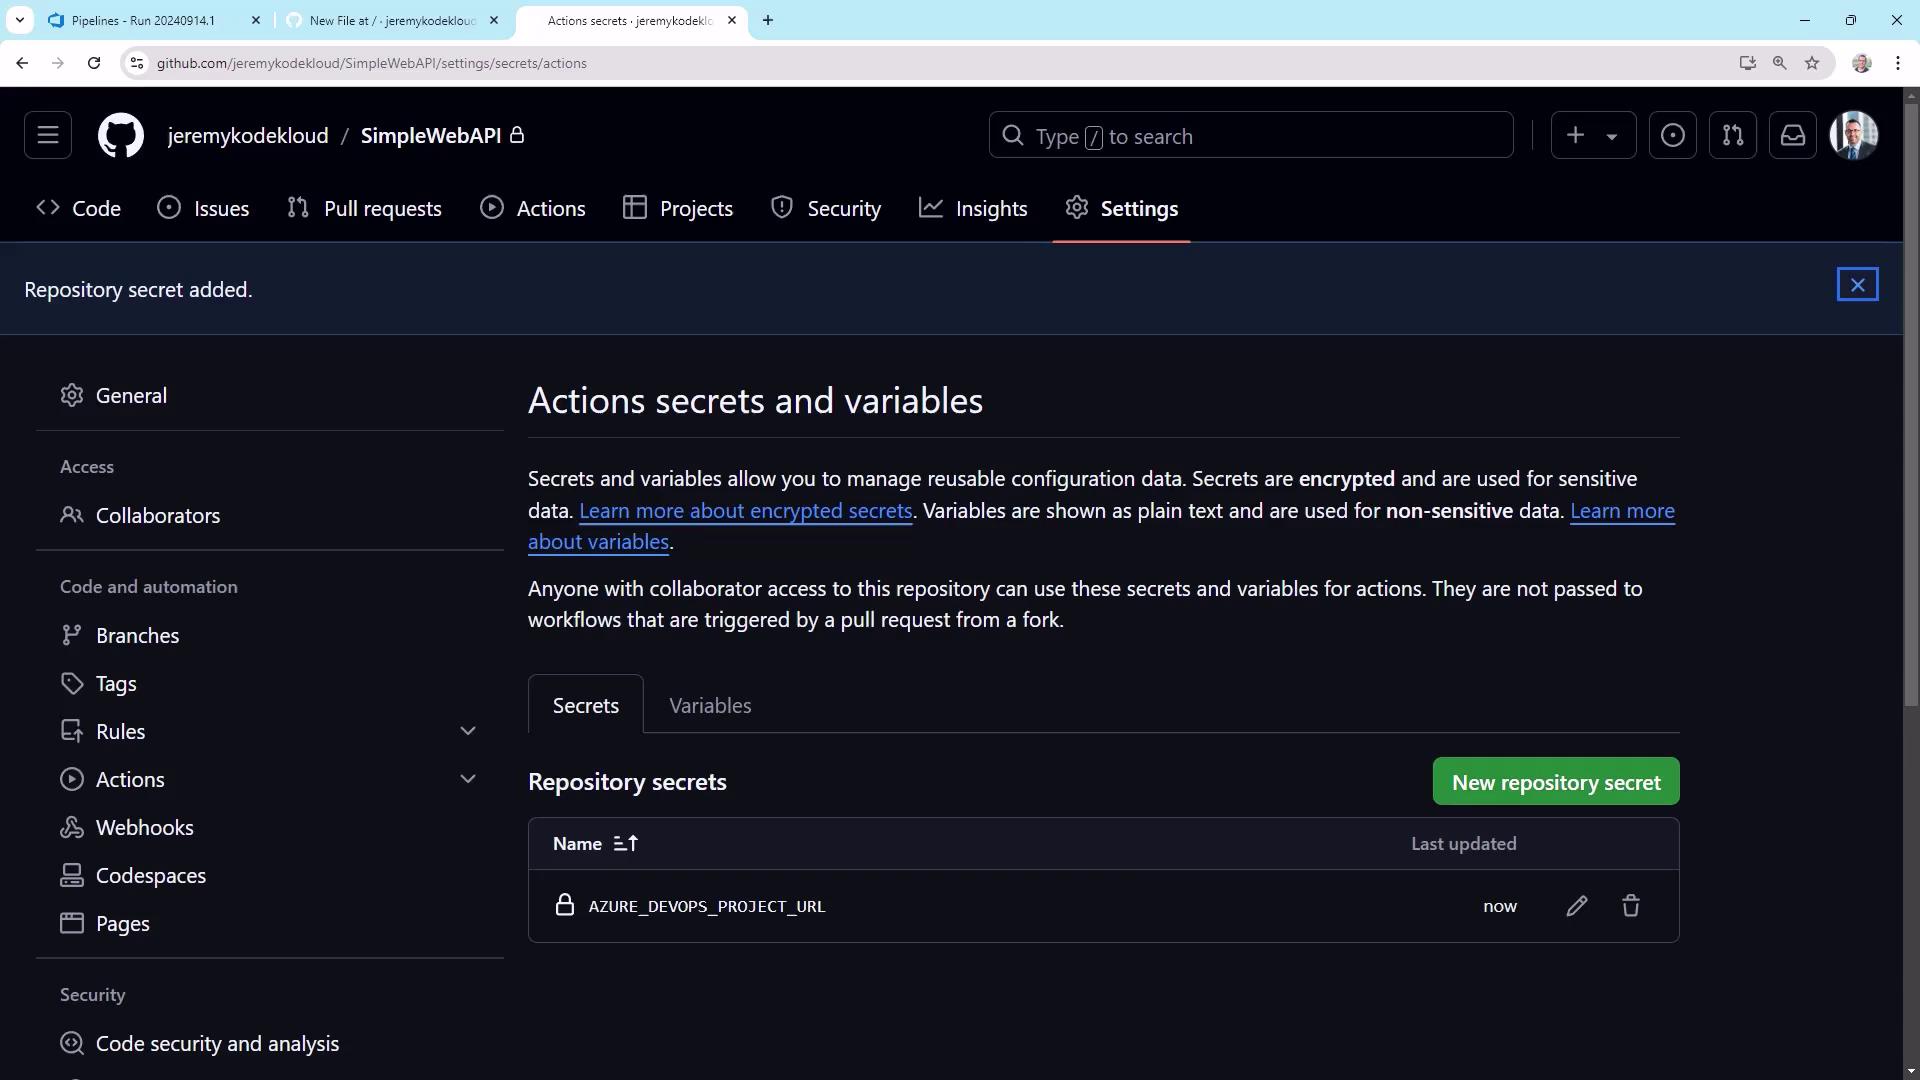Click the user avatar in header
This screenshot has width=1920, height=1080.
pyautogui.click(x=1853, y=135)
